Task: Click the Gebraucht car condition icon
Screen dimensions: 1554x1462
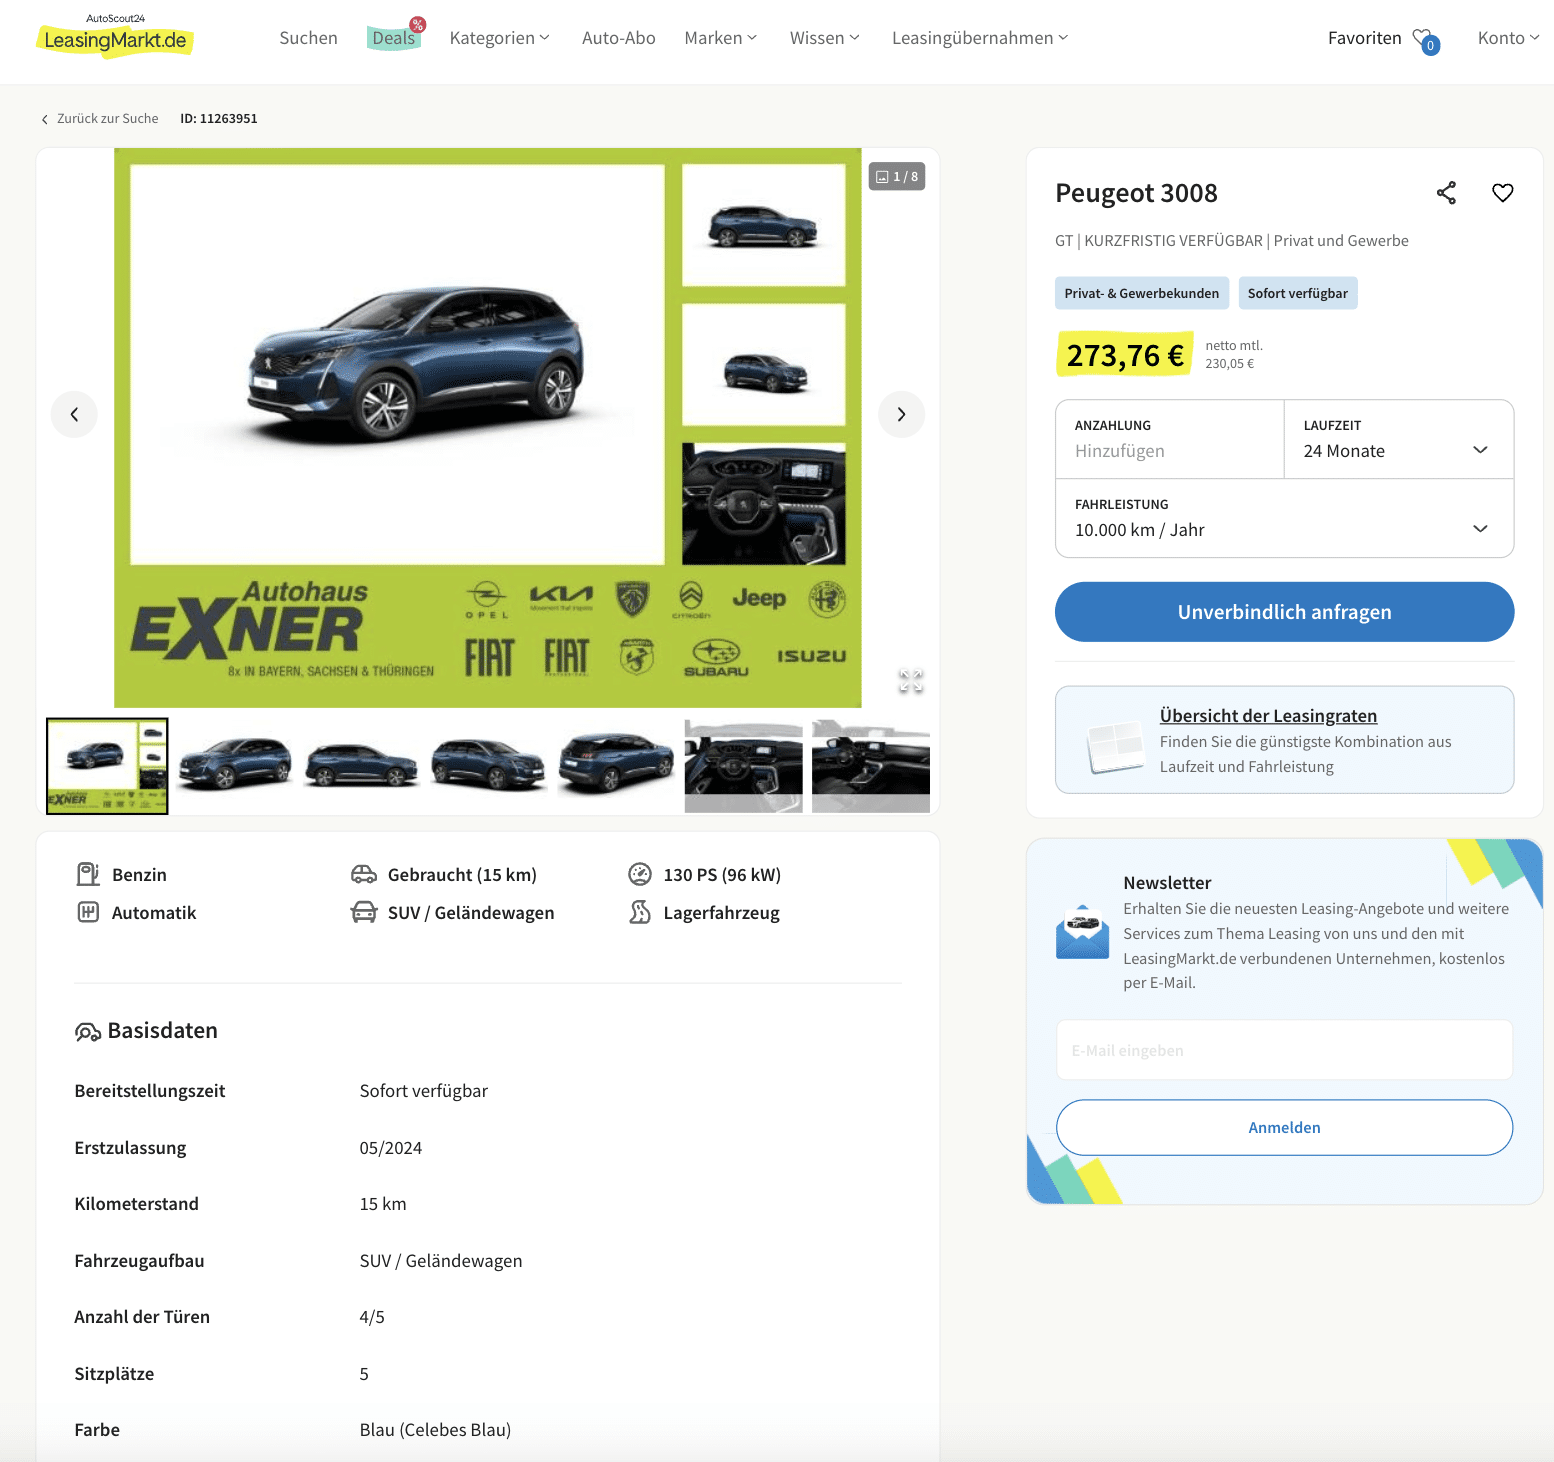Action: pyautogui.click(x=363, y=875)
